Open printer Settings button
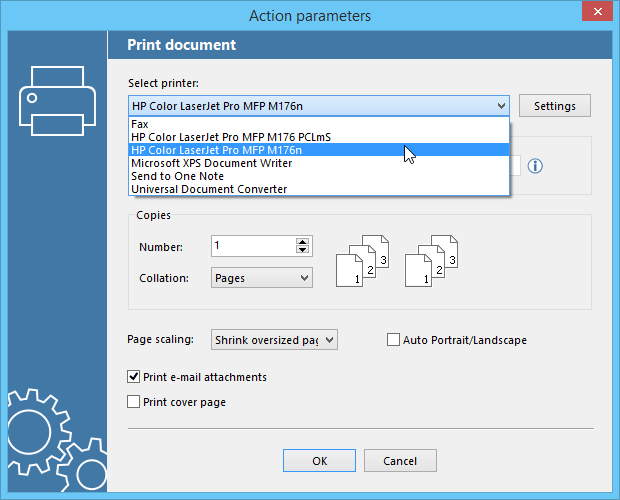 pyautogui.click(x=555, y=106)
